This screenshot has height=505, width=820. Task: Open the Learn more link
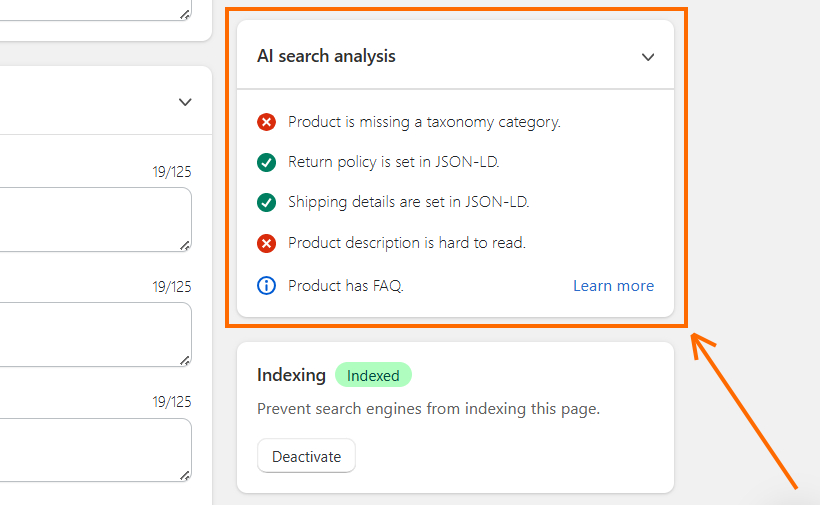tap(613, 285)
